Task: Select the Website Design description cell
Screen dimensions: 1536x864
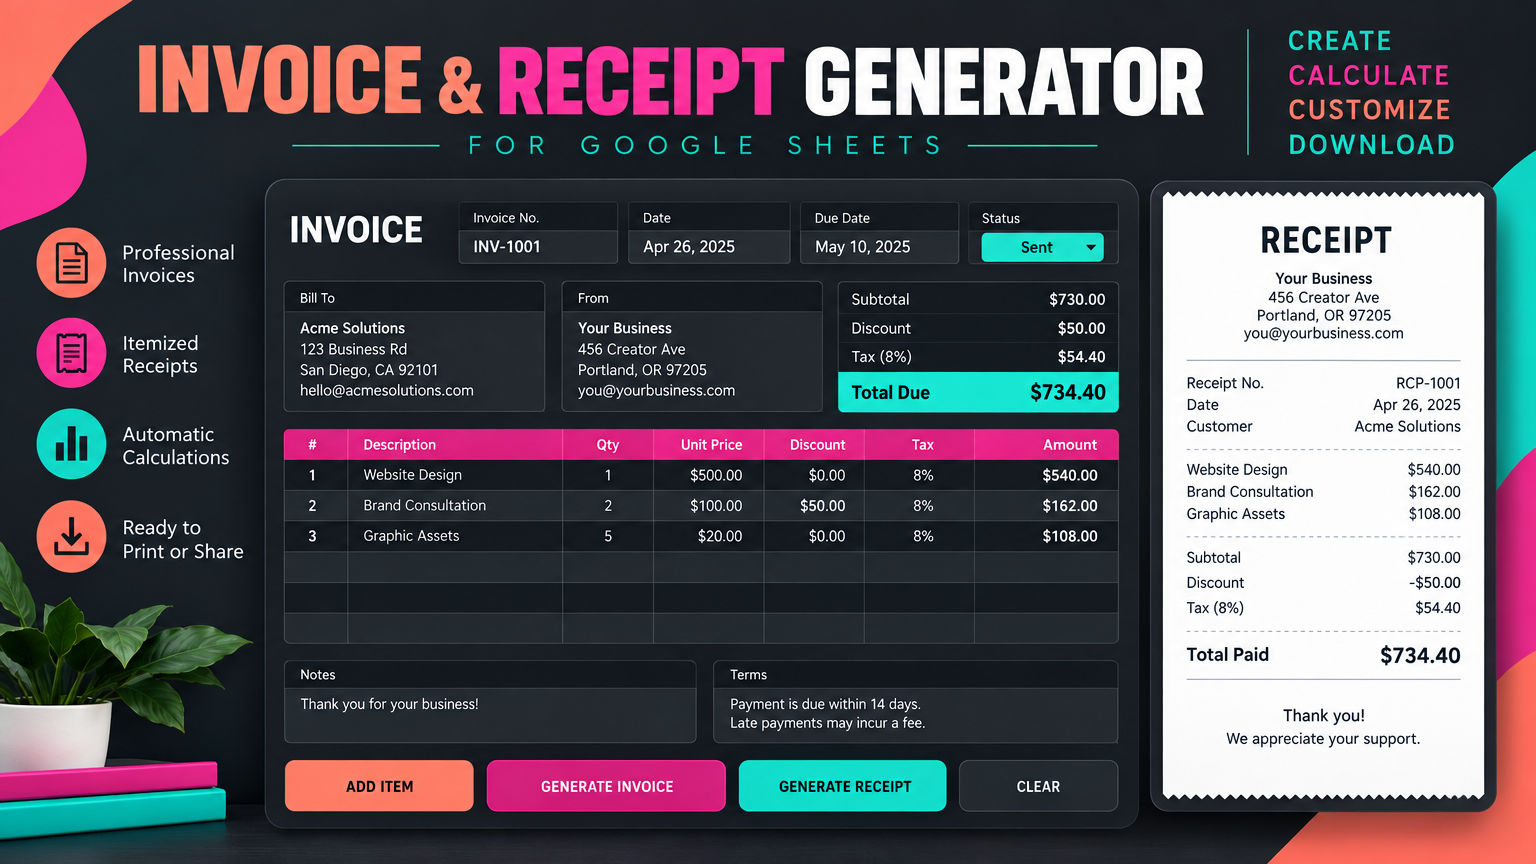Action: click(x=455, y=475)
